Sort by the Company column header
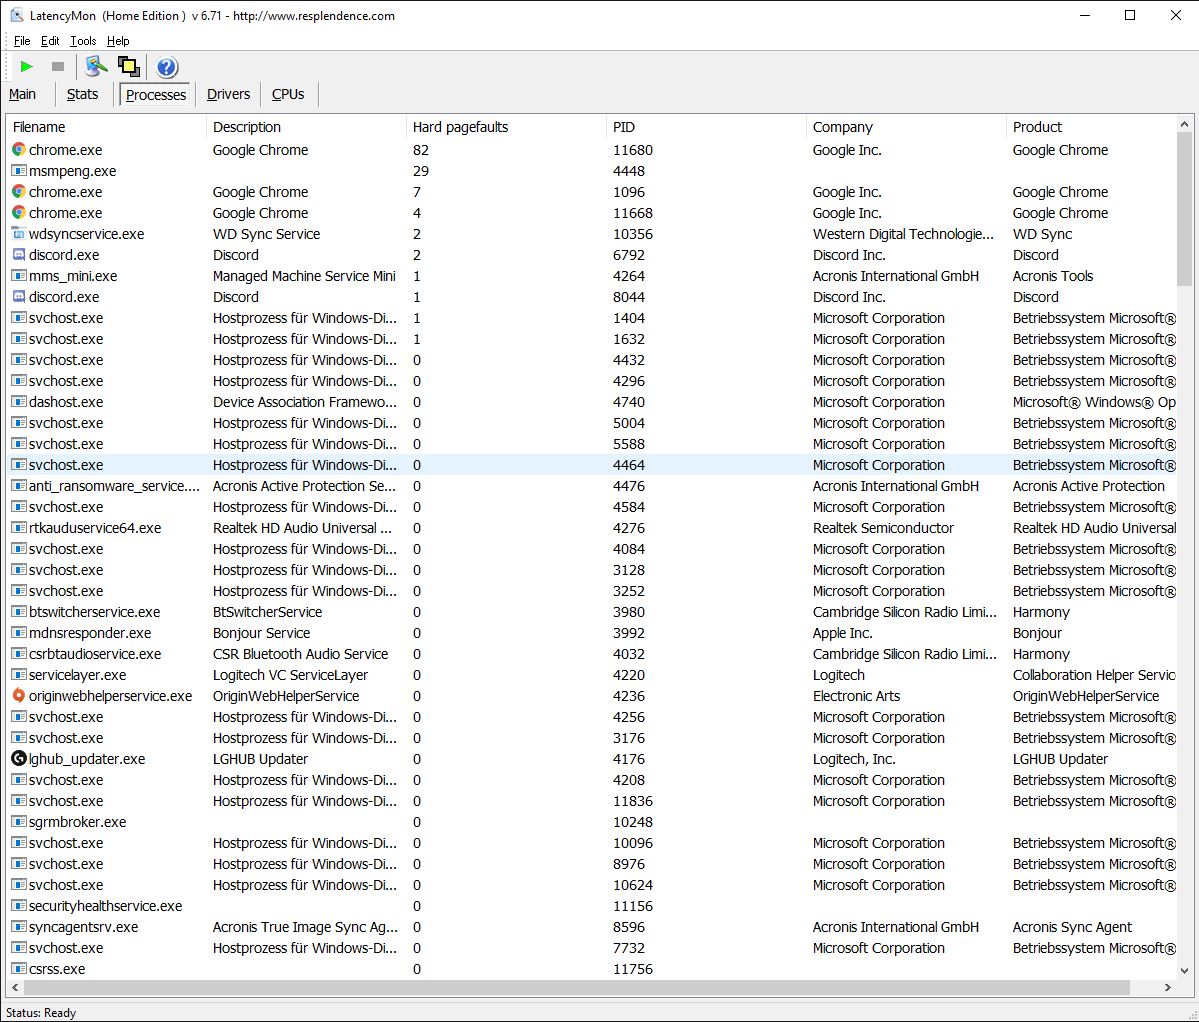 [906, 127]
